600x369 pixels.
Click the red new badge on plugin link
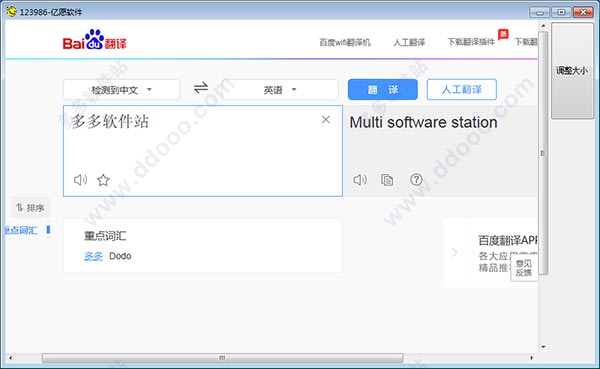(x=503, y=34)
